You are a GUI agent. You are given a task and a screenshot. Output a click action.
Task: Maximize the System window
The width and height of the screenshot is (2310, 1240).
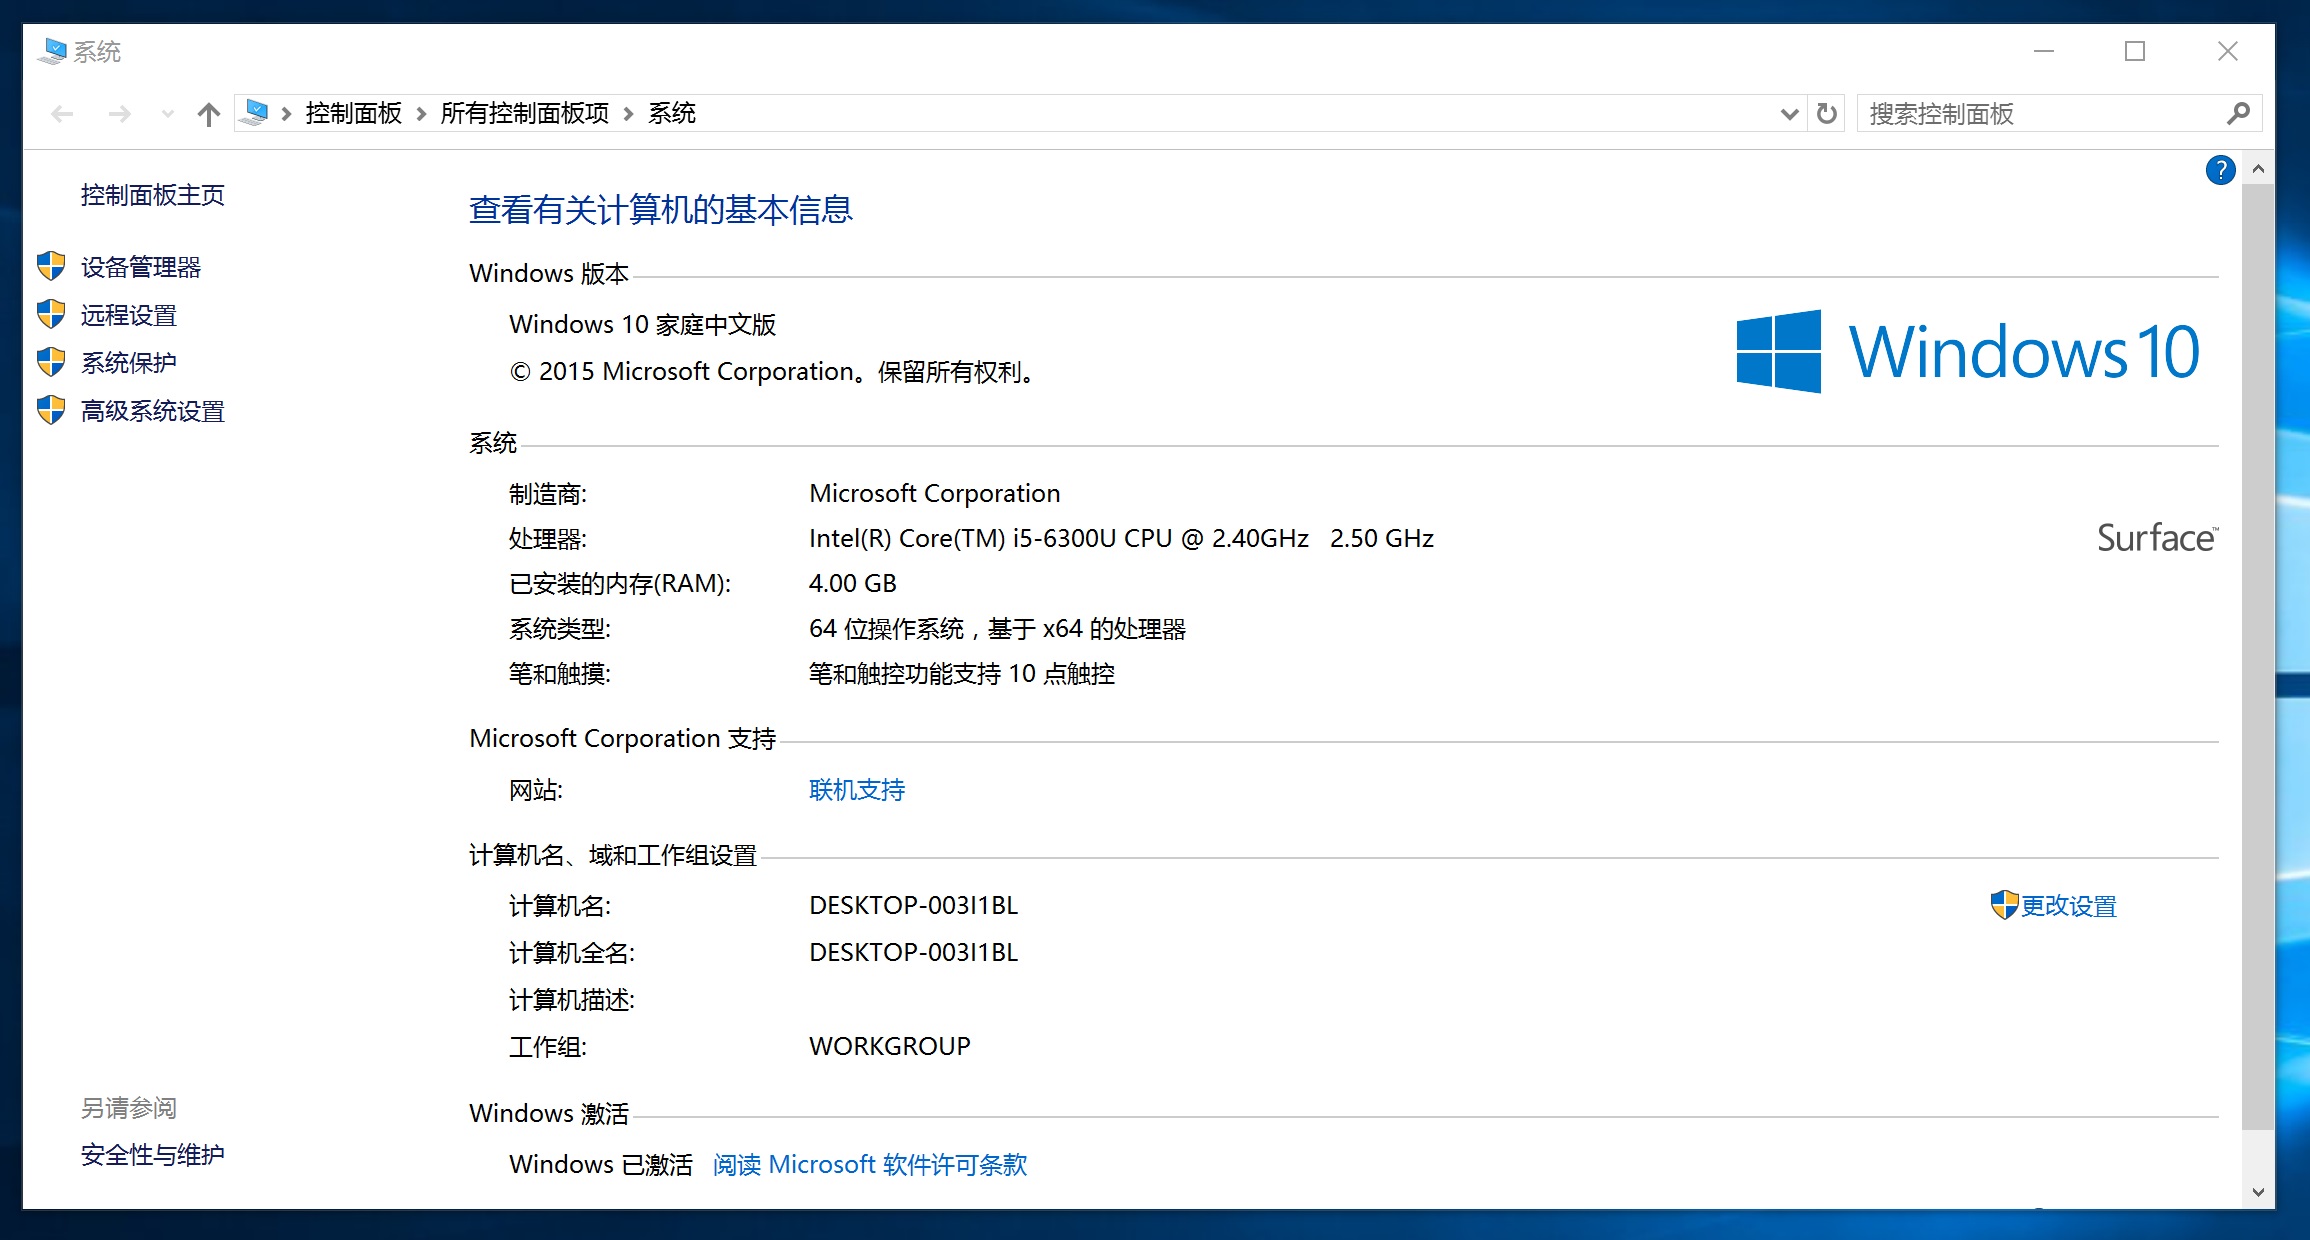[2135, 51]
